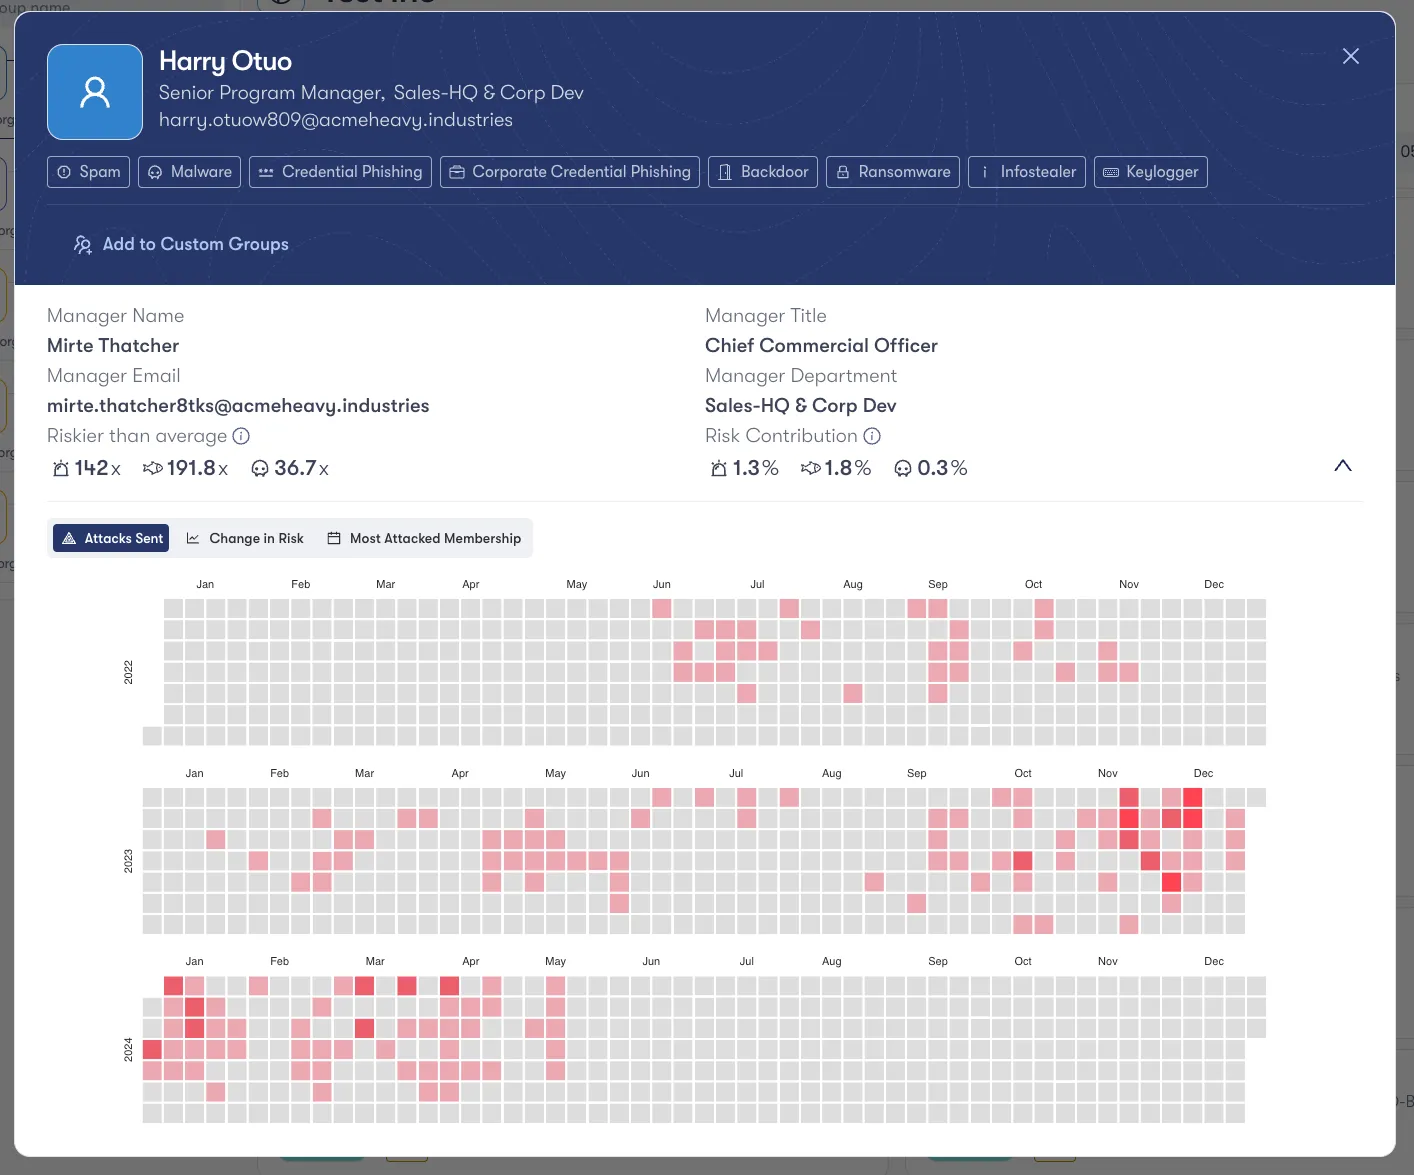Open the Risk Contribution info tooltip
Image resolution: width=1414 pixels, height=1175 pixels.
872,436
